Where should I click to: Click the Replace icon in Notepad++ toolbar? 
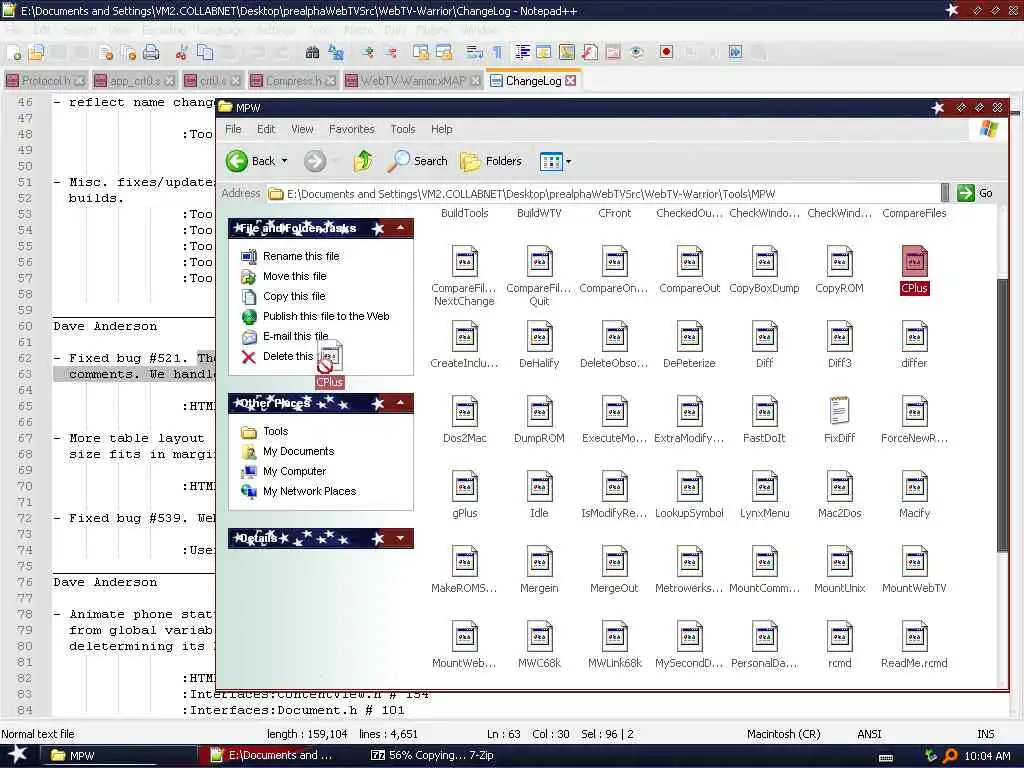[x=336, y=52]
